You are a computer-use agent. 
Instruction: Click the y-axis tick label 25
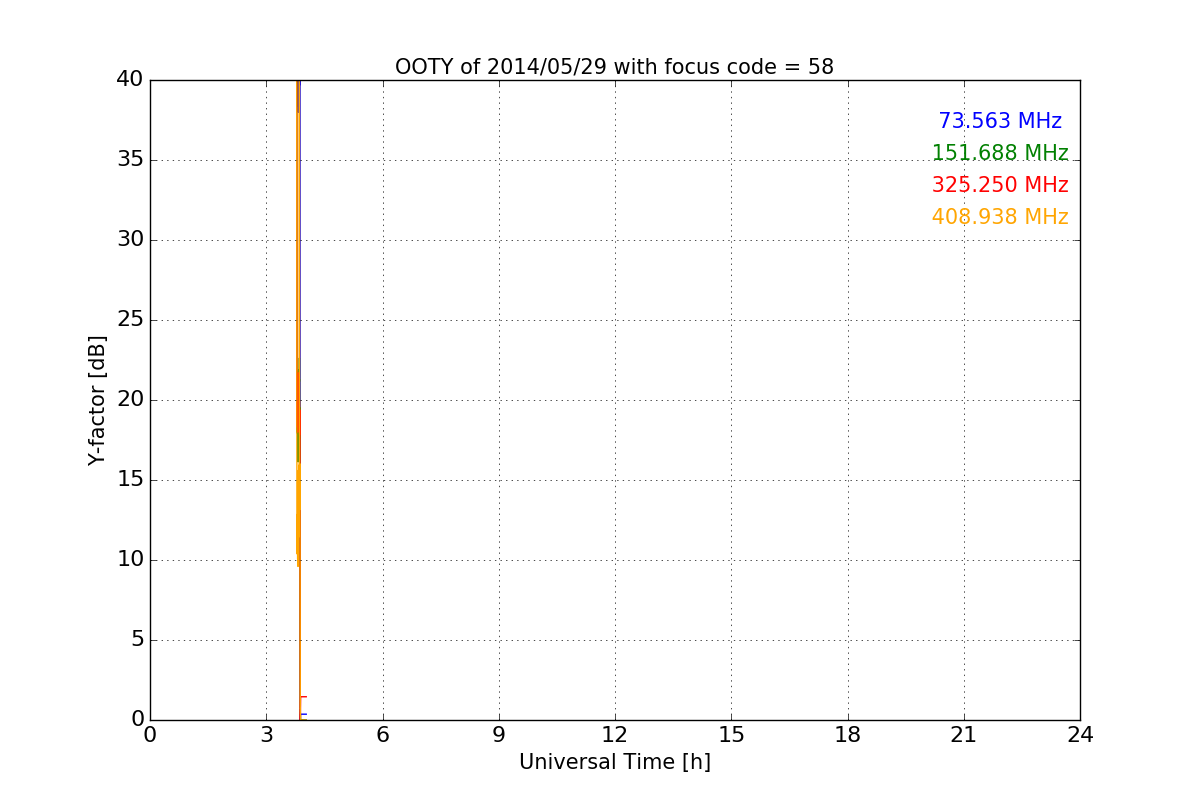(130, 319)
